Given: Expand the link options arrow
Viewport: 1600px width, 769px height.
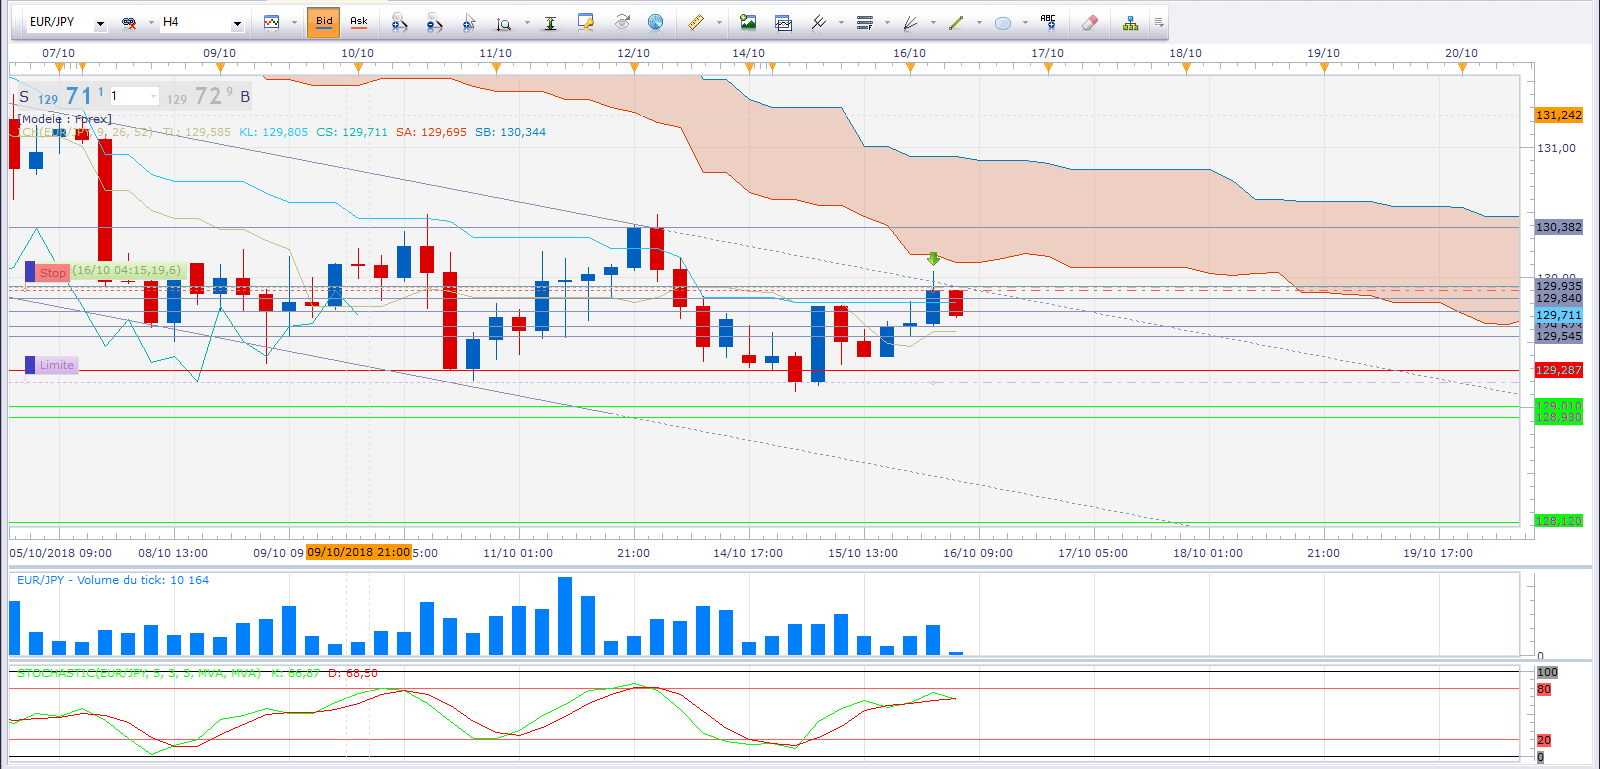Looking at the screenshot, I should coord(150,22).
